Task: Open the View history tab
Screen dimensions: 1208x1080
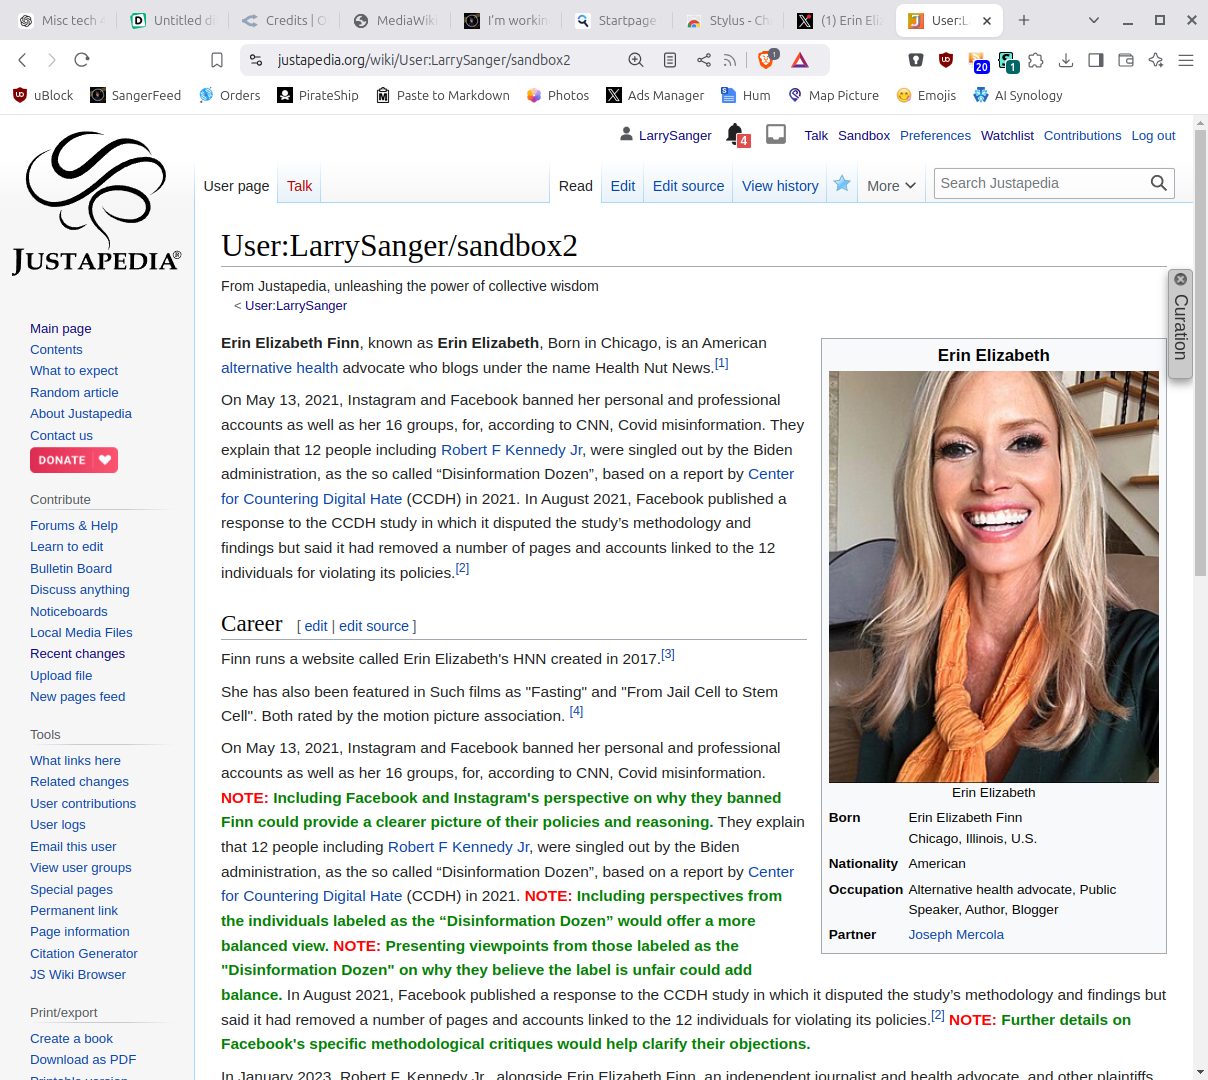Action: point(780,186)
